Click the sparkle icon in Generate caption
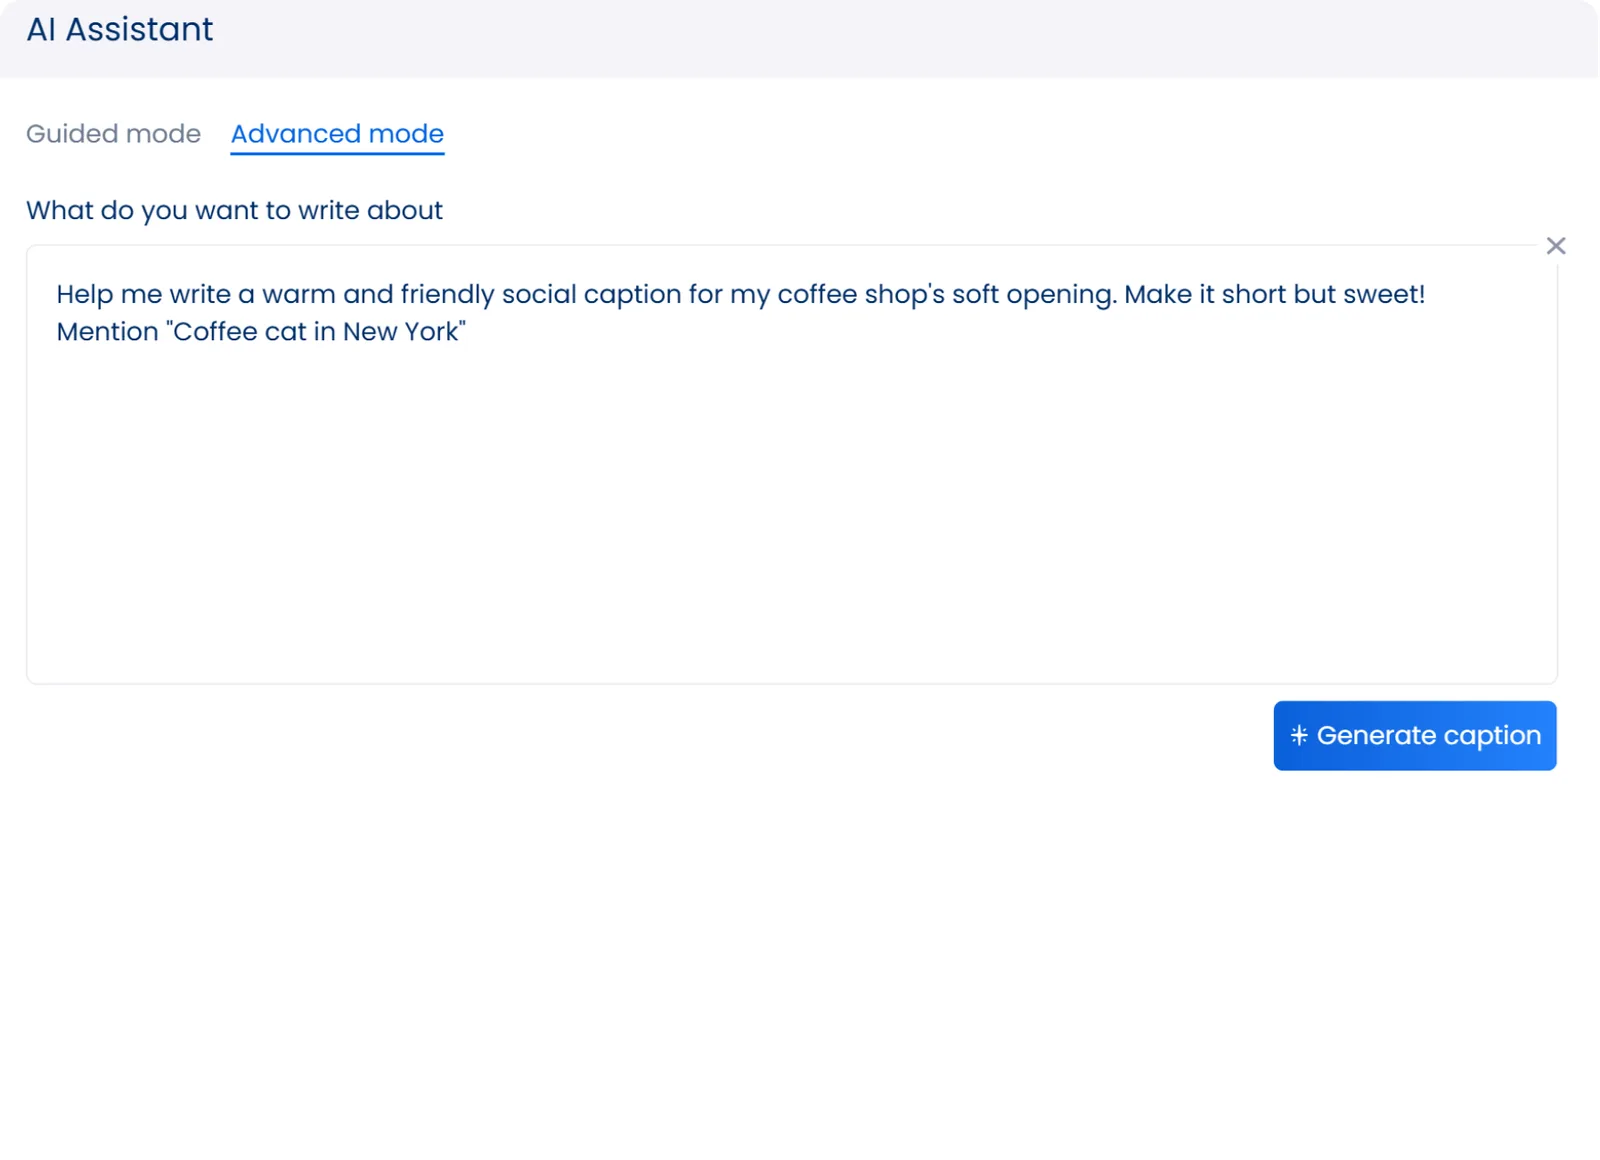Image resolution: width=1600 pixels, height=1160 pixels. [x=1299, y=736]
